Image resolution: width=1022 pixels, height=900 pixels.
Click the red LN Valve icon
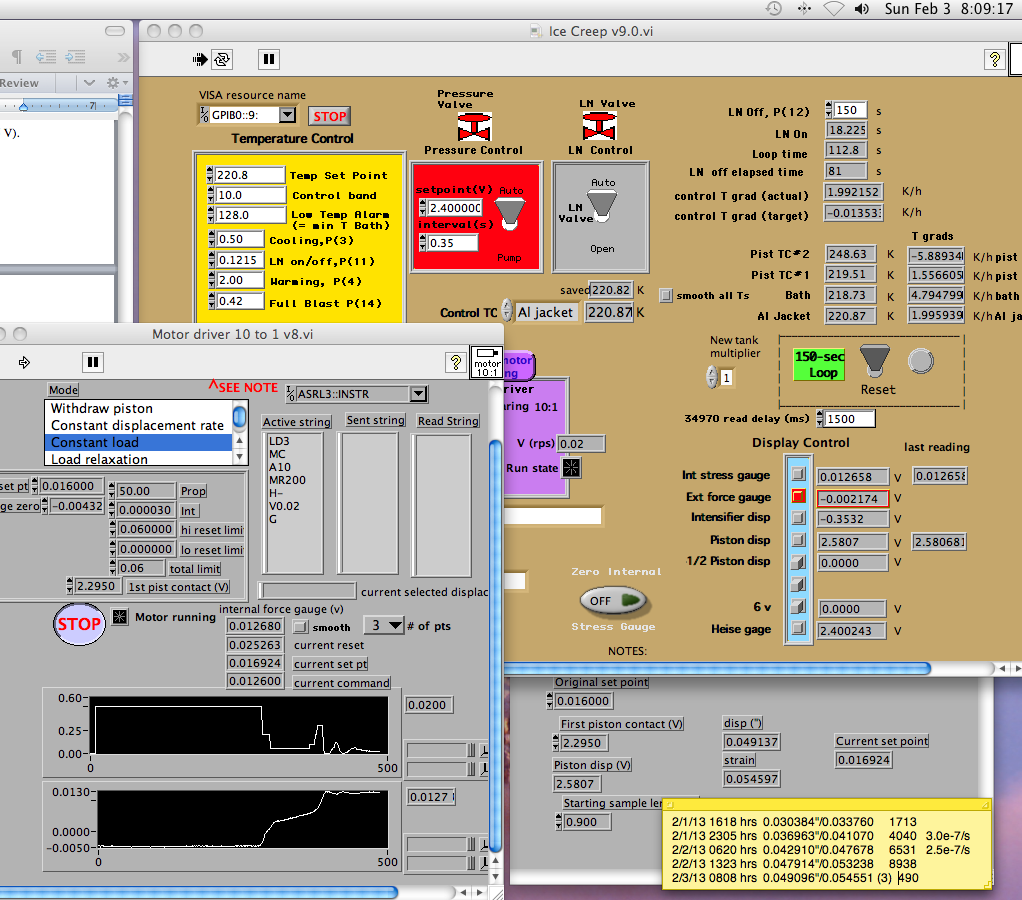point(601,127)
